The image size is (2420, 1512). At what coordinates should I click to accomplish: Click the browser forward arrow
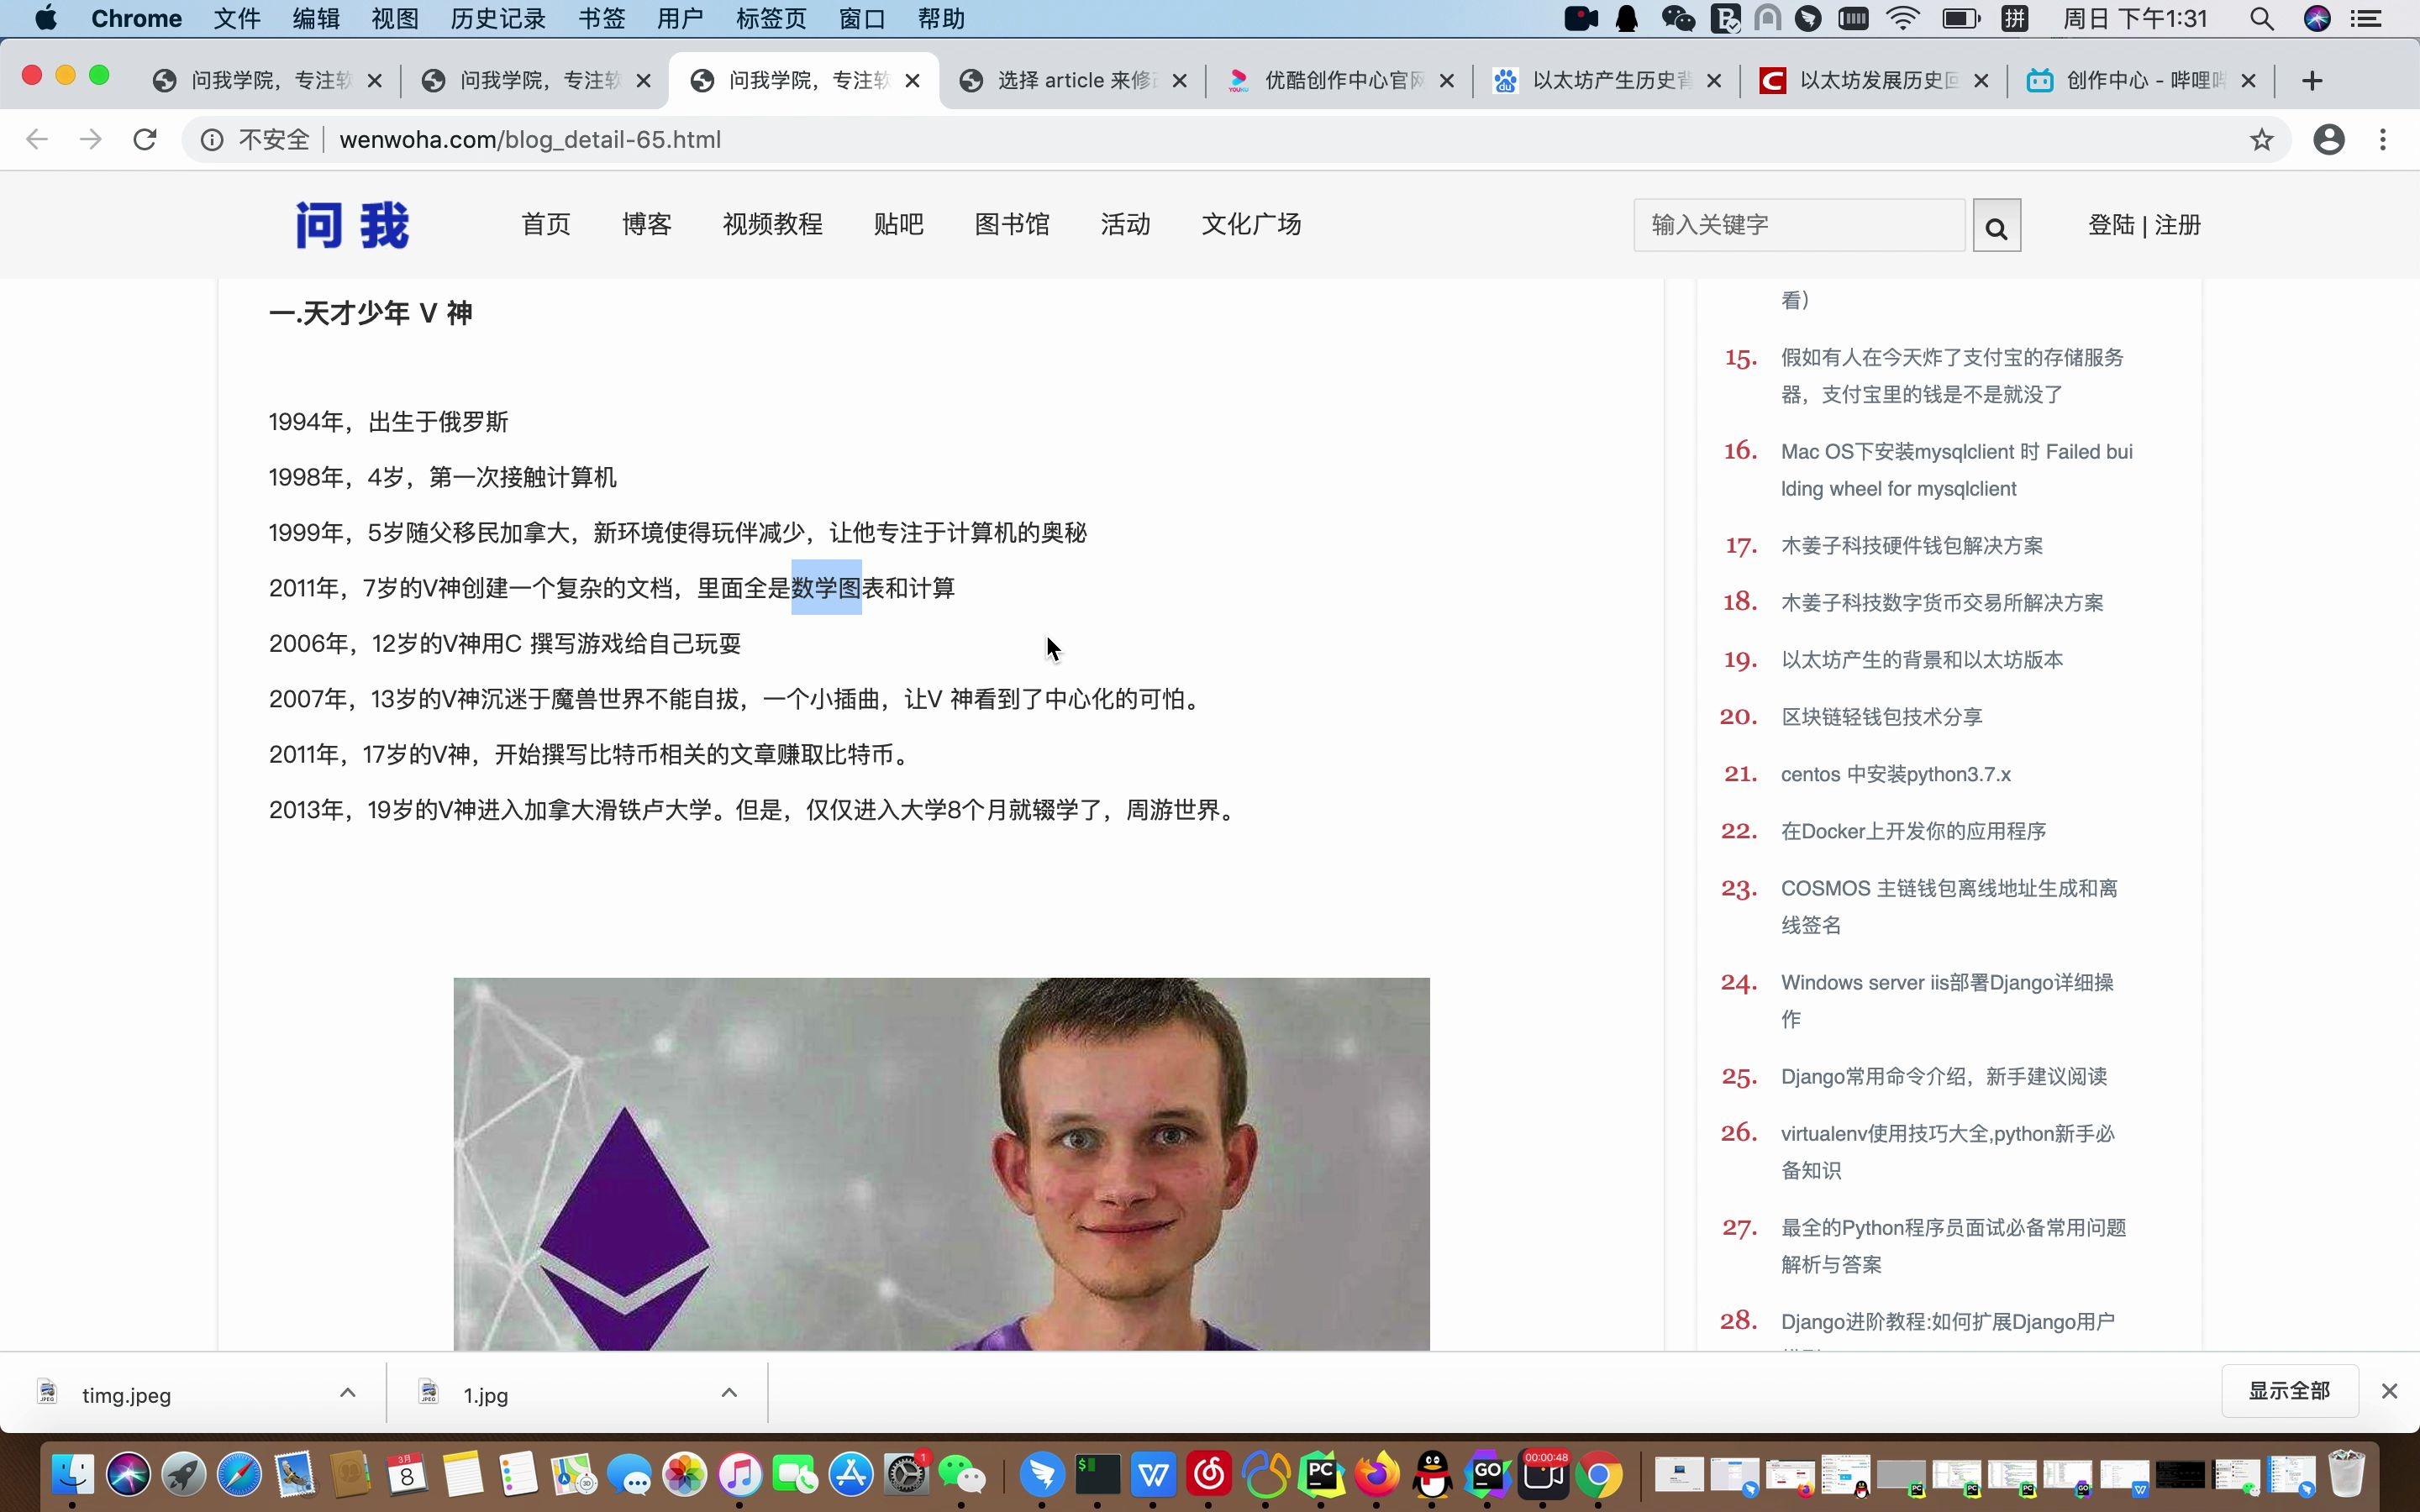point(91,139)
